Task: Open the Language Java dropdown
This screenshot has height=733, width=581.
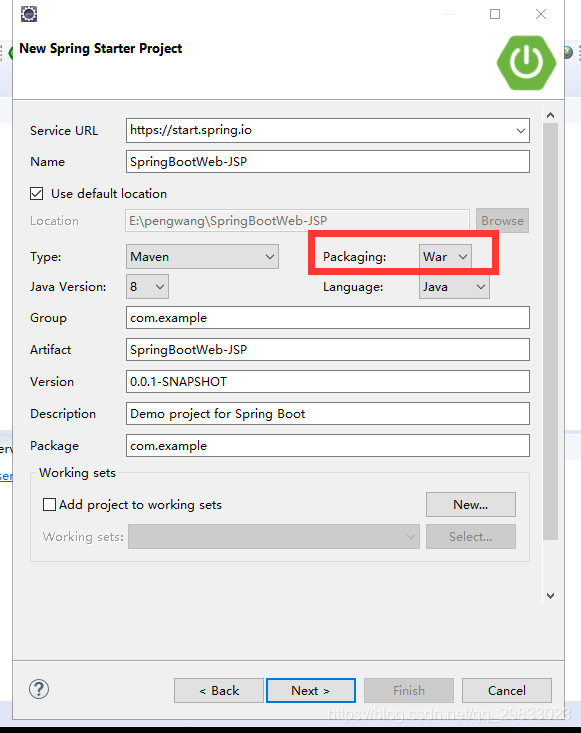Action: tap(454, 287)
